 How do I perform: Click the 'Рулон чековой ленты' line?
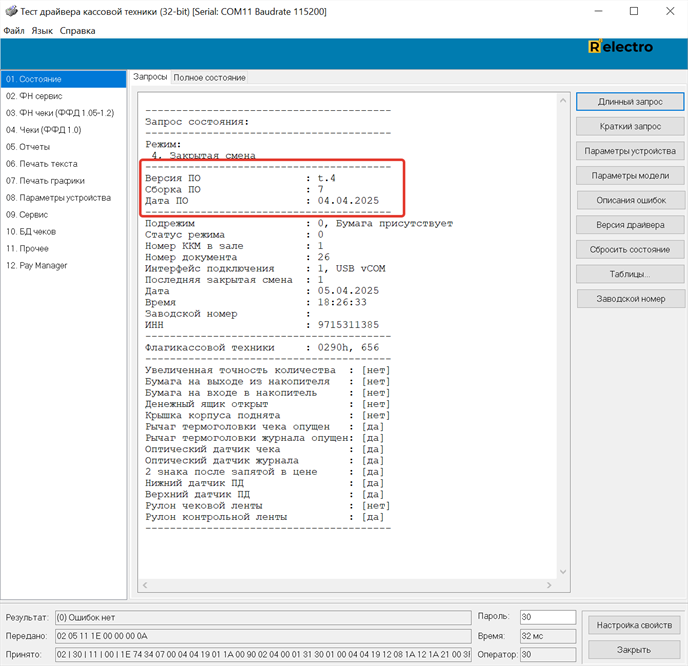[x=268, y=506]
